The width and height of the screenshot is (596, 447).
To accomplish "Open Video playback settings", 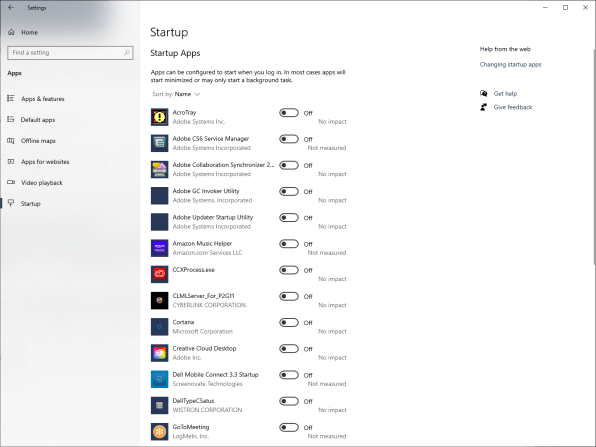I will point(41,183).
